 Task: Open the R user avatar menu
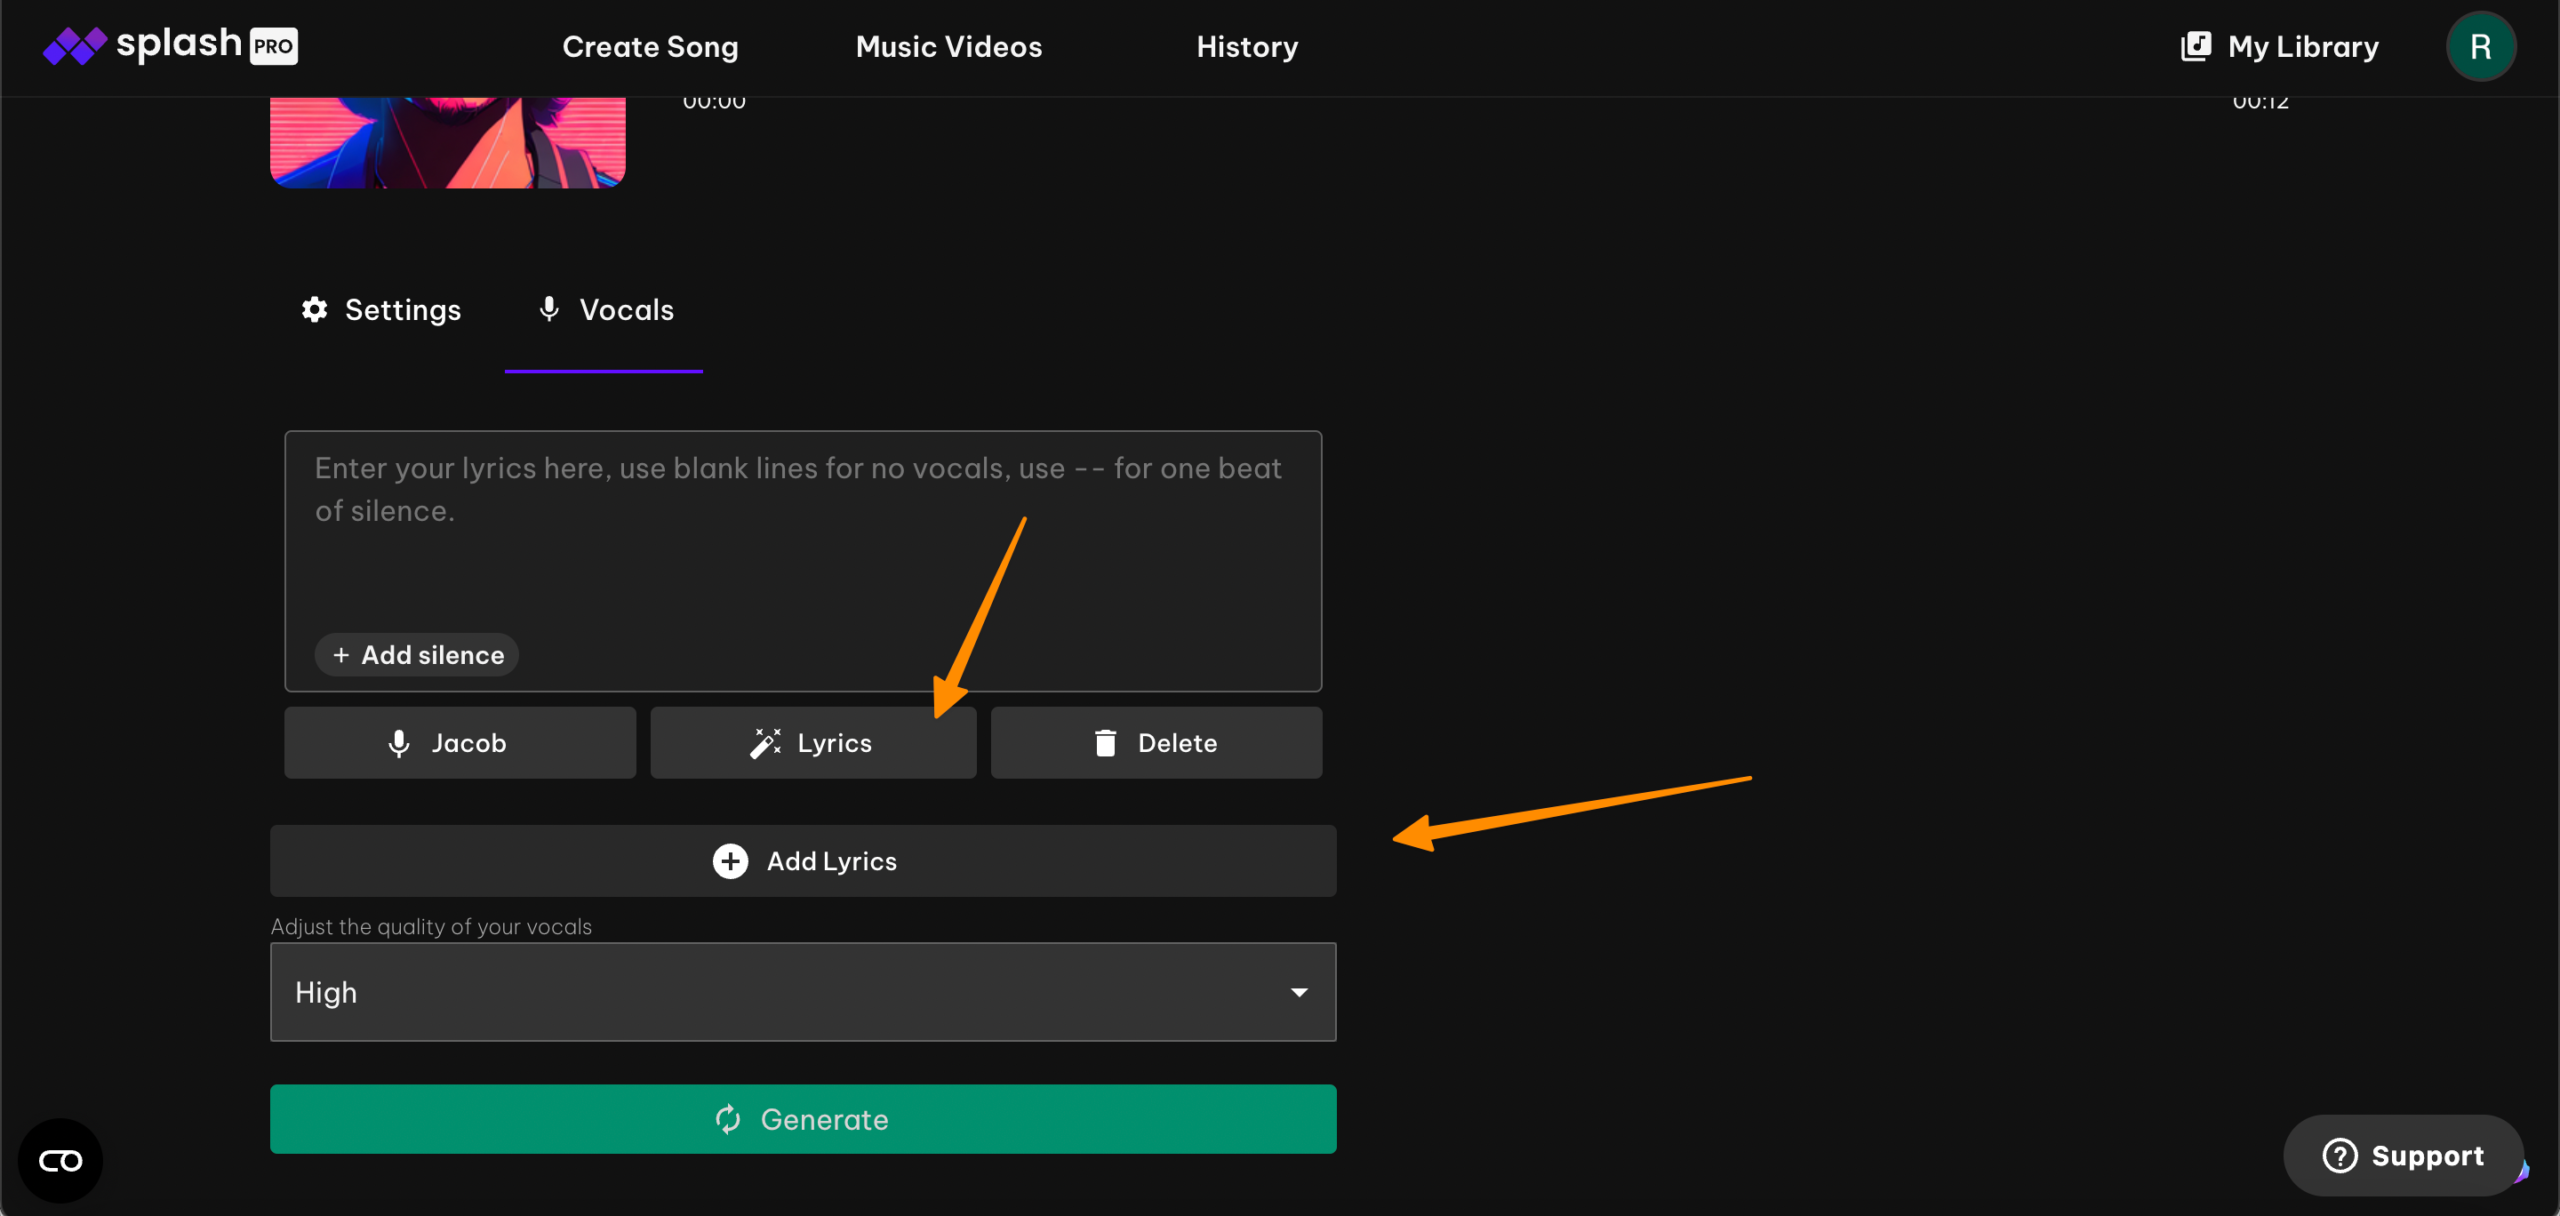pyautogui.click(x=2480, y=46)
